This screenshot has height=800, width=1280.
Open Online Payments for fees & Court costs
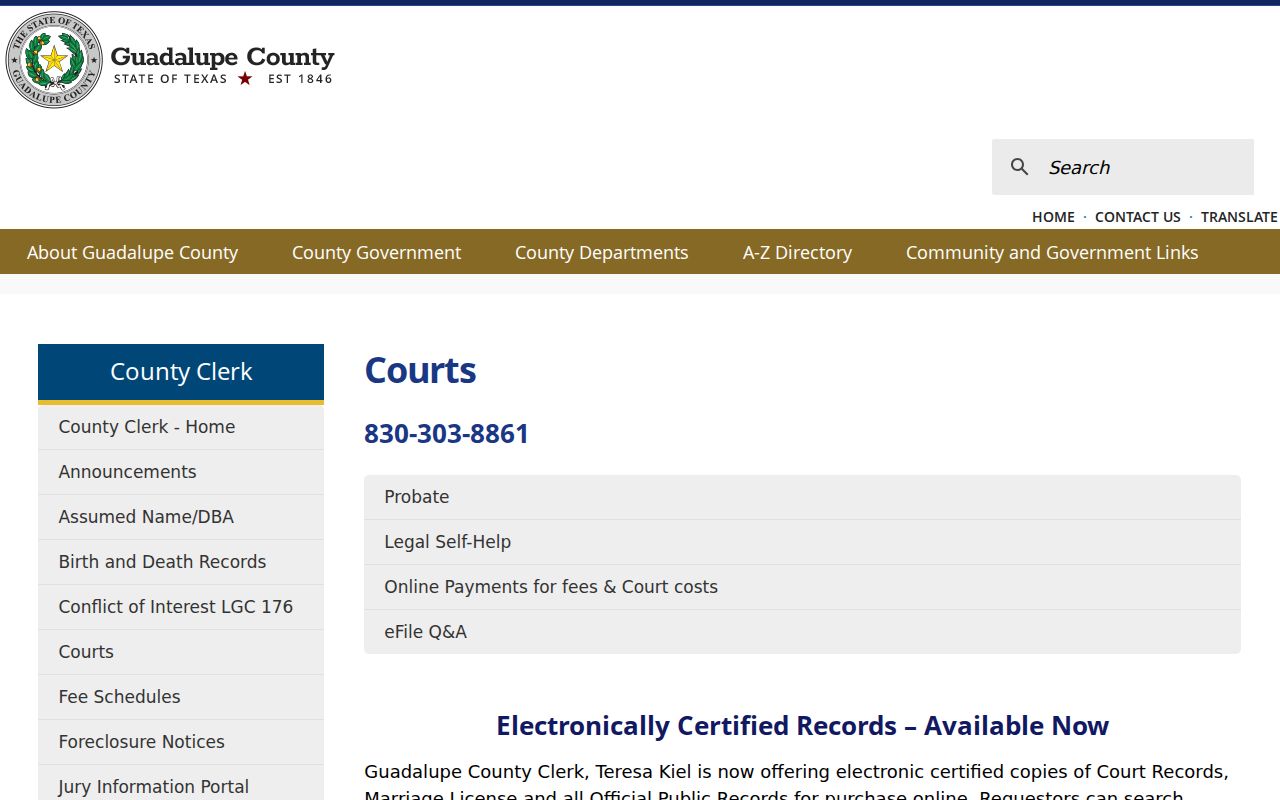click(802, 587)
